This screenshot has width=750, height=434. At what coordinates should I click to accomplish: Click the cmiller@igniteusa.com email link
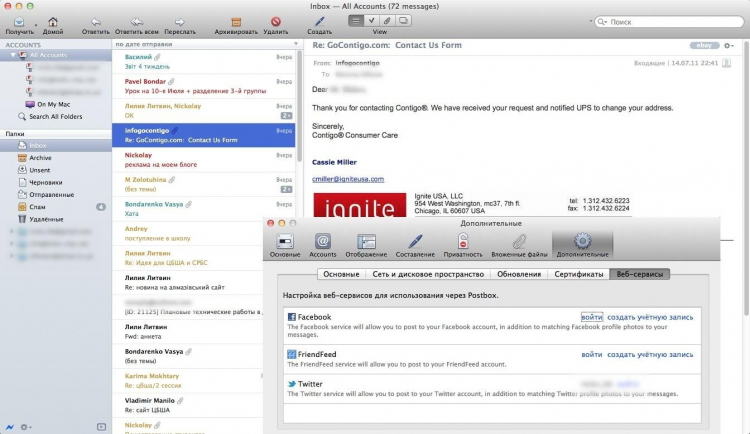(x=348, y=179)
